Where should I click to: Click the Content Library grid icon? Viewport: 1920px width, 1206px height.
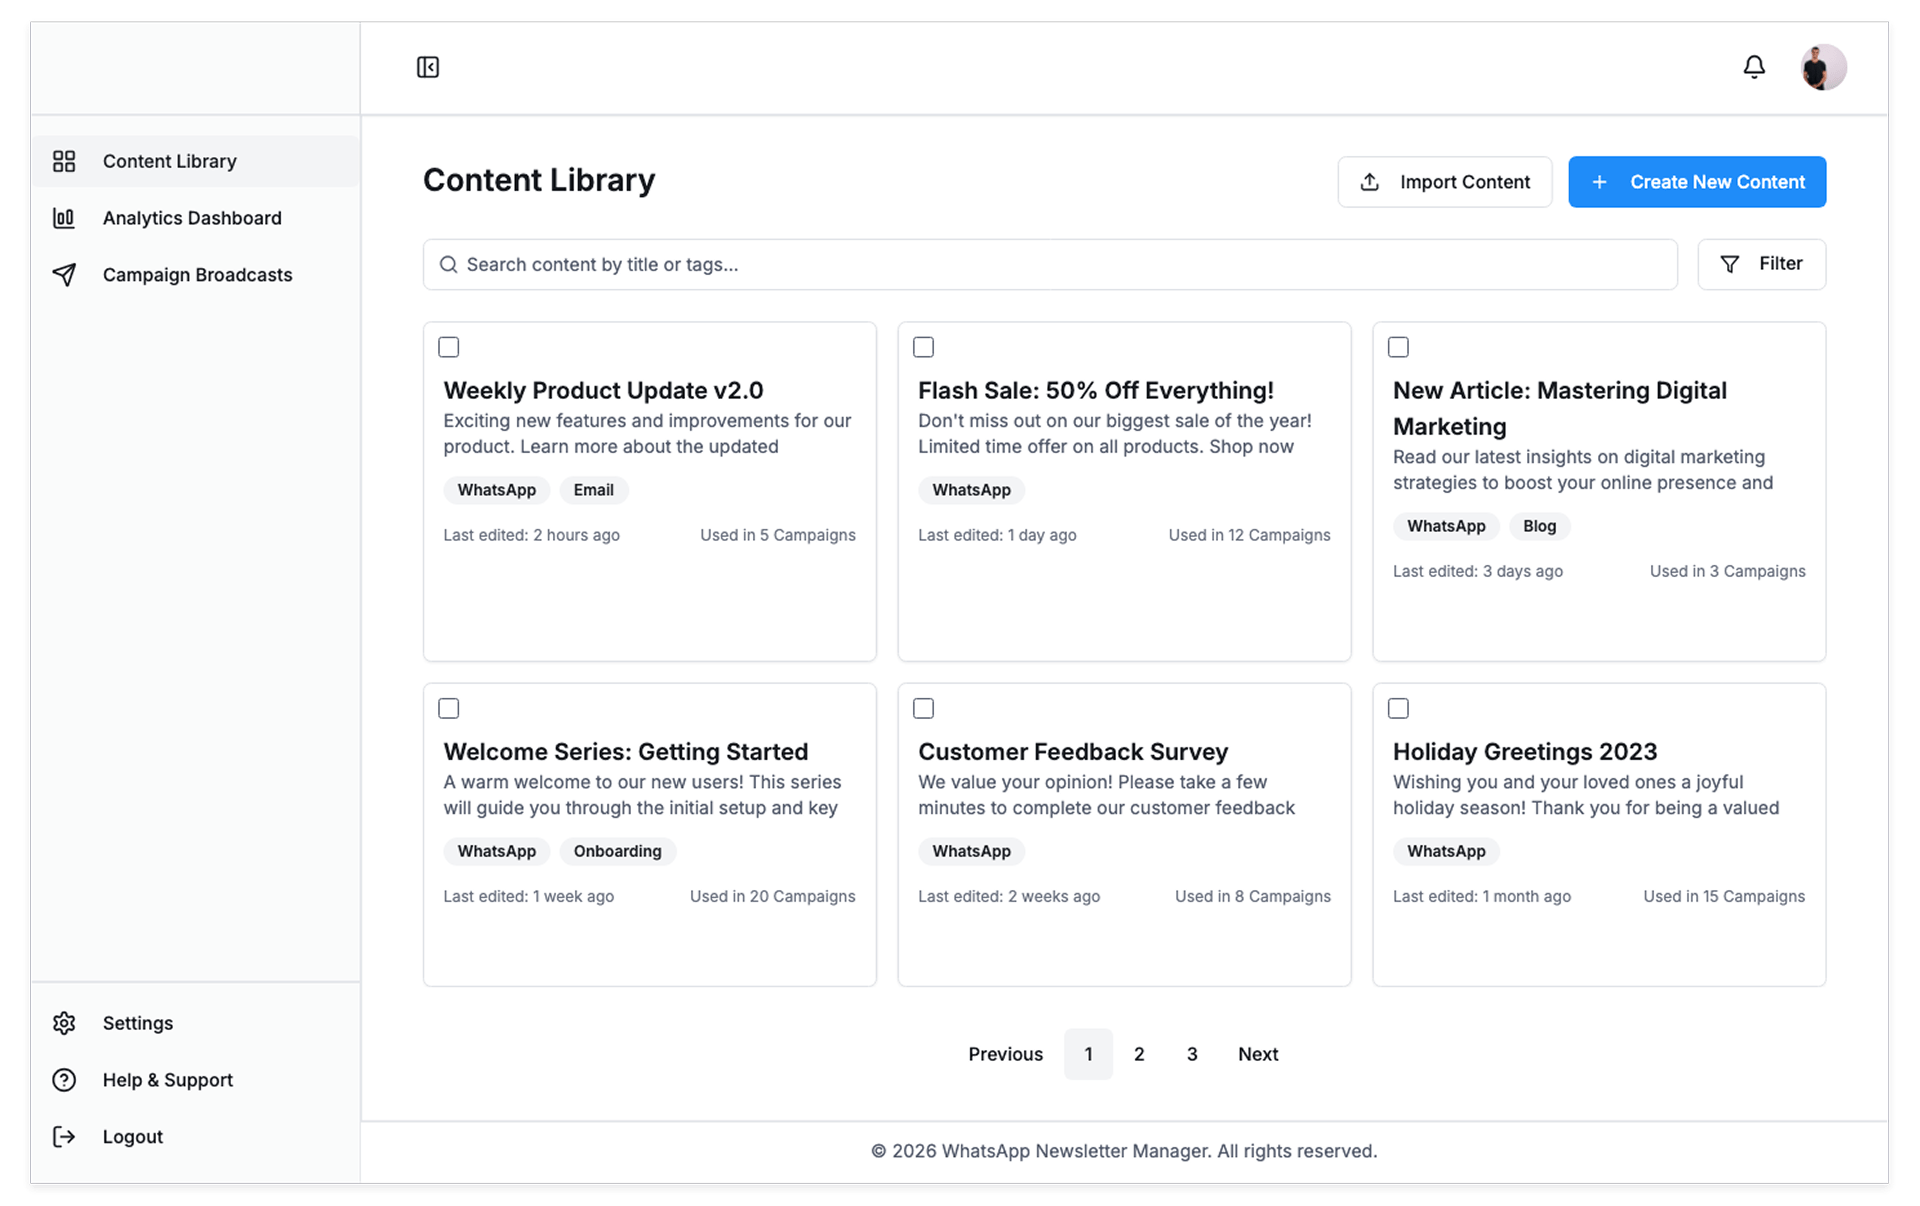[64, 161]
